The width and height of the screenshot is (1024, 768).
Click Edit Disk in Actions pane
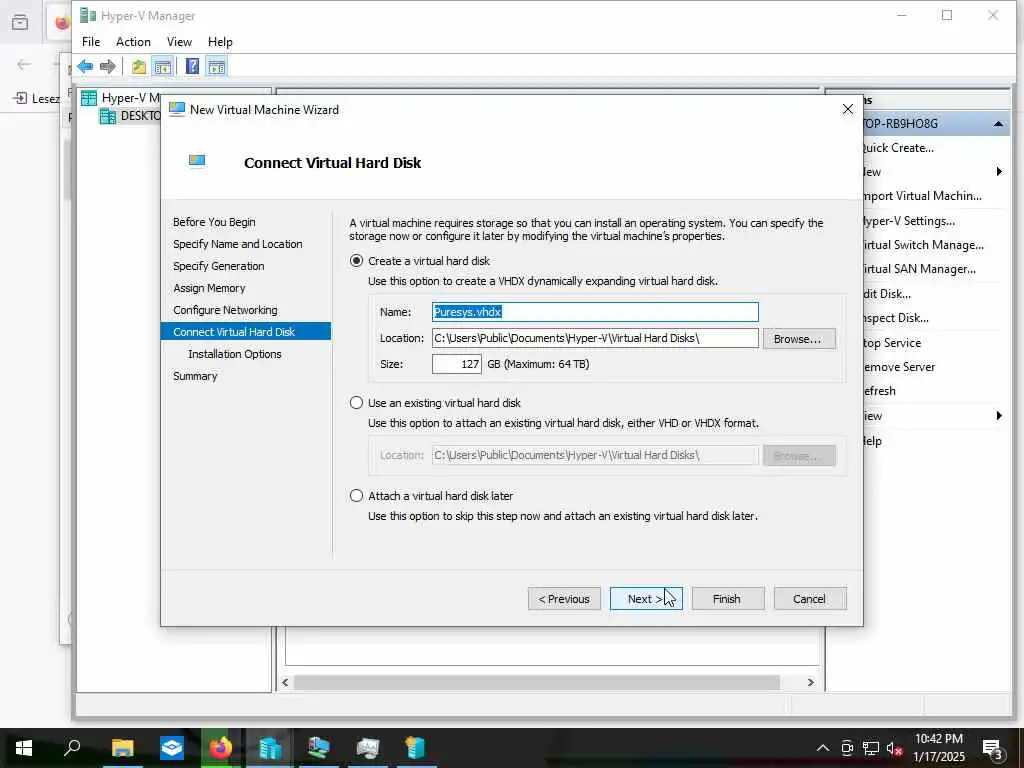click(x=887, y=294)
